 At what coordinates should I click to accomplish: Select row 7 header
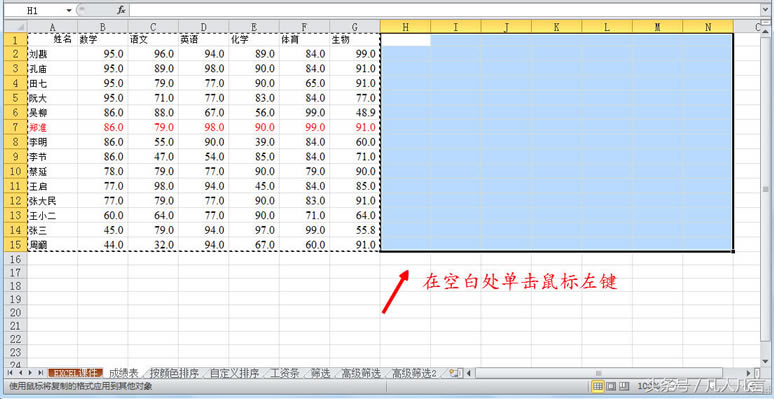[x=15, y=127]
